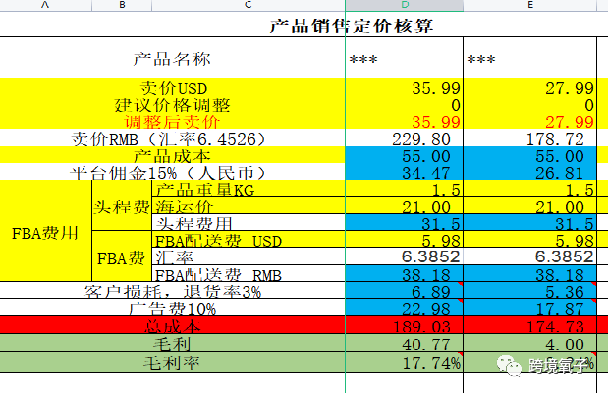608x394 pixels.
Task: Select the 174.73 total cost cell
Action: click(530, 325)
